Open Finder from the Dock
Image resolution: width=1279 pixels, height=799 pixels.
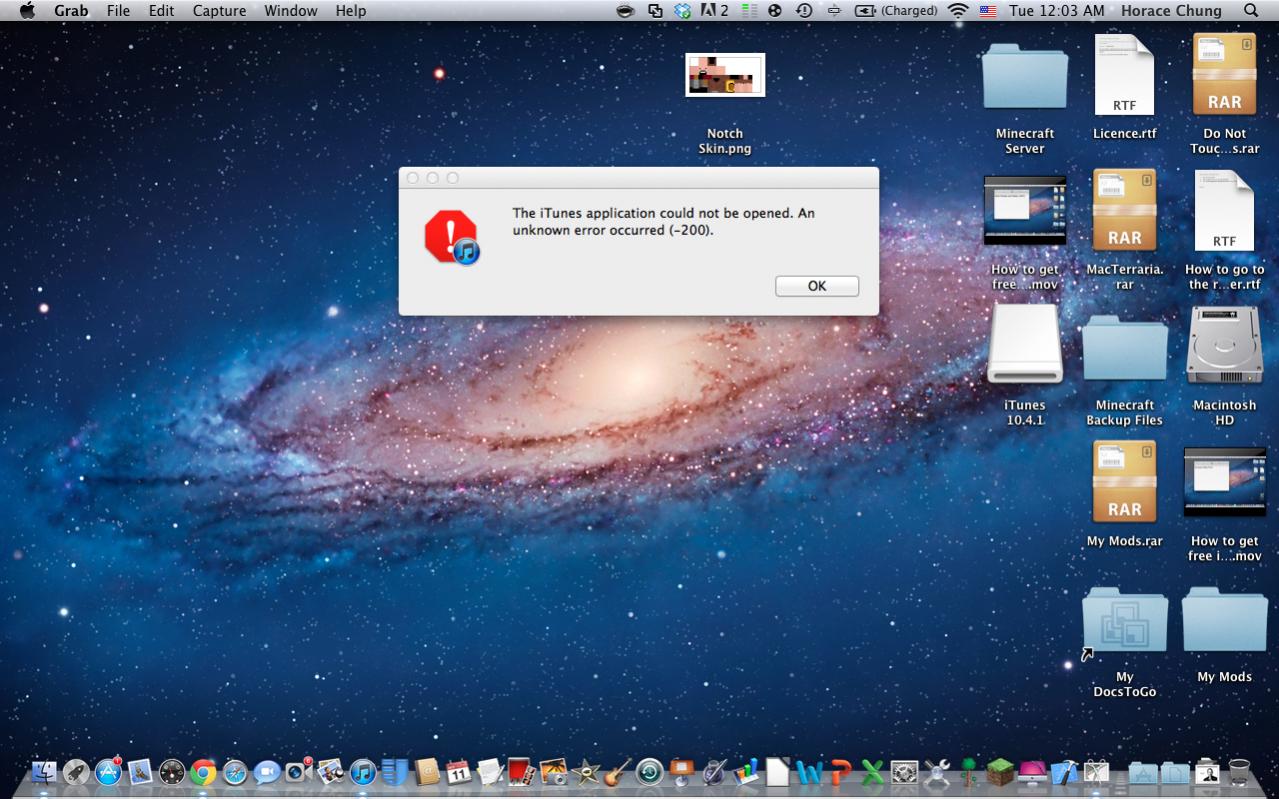44,772
